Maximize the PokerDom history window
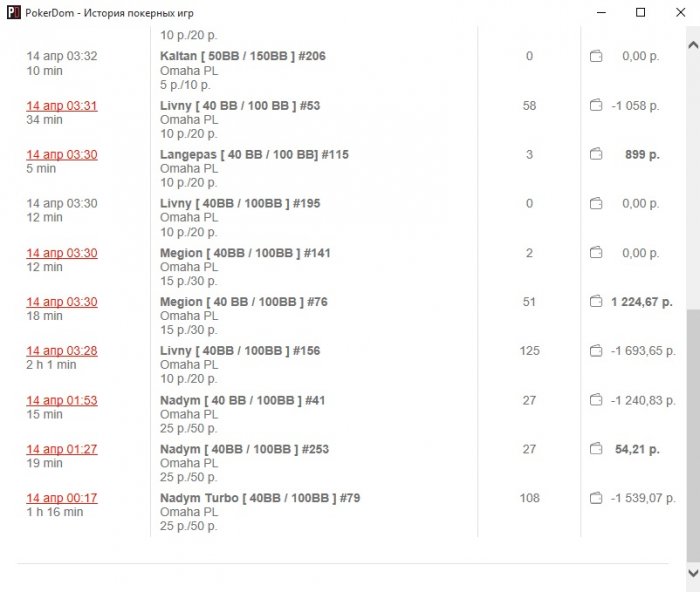 click(640, 13)
